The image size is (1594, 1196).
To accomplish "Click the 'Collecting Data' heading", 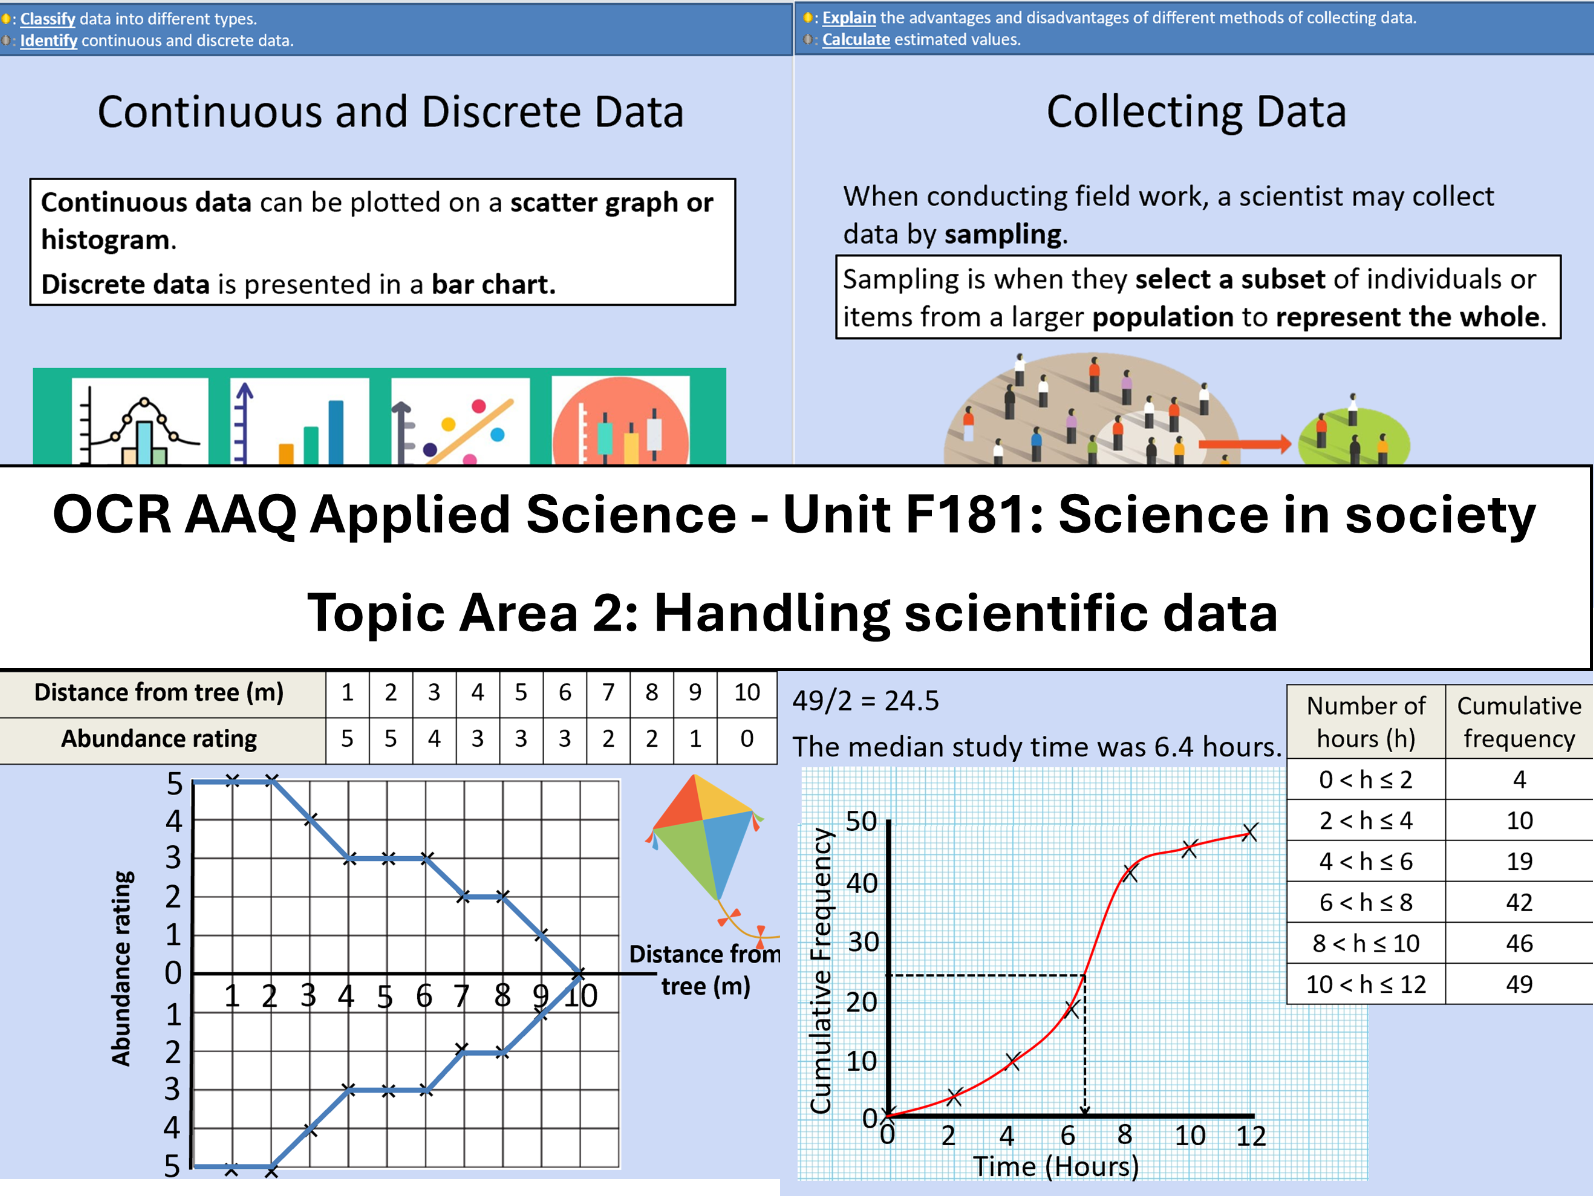I will (1196, 112).
